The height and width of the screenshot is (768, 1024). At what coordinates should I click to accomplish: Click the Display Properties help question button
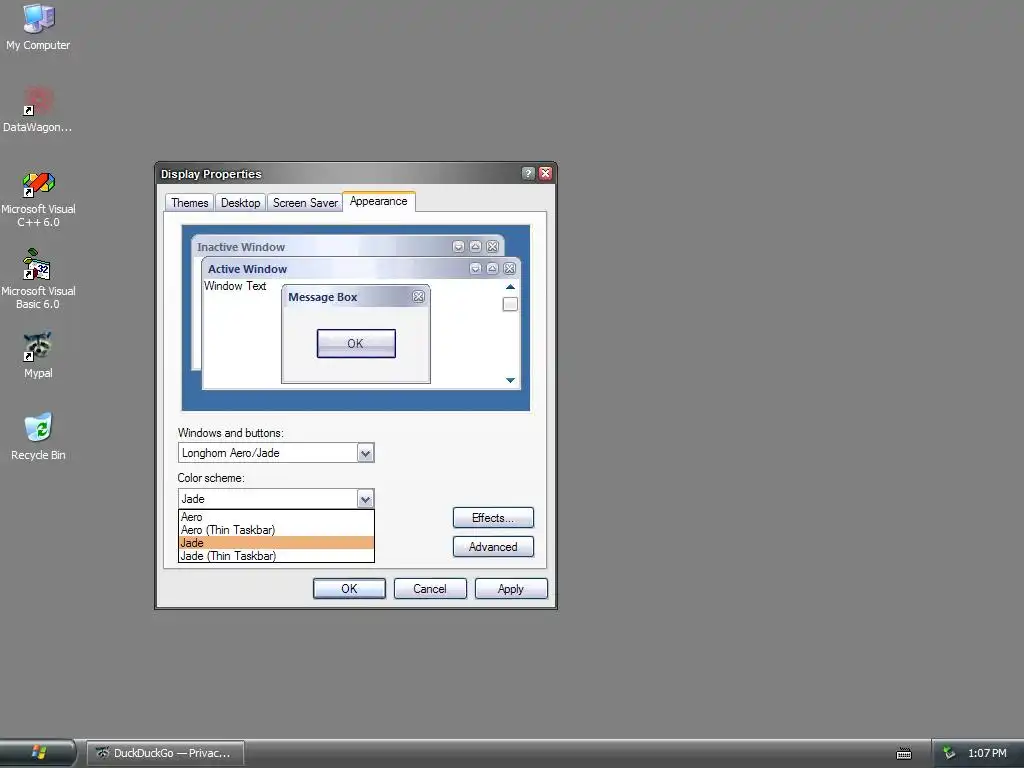(x=528, y=173)
